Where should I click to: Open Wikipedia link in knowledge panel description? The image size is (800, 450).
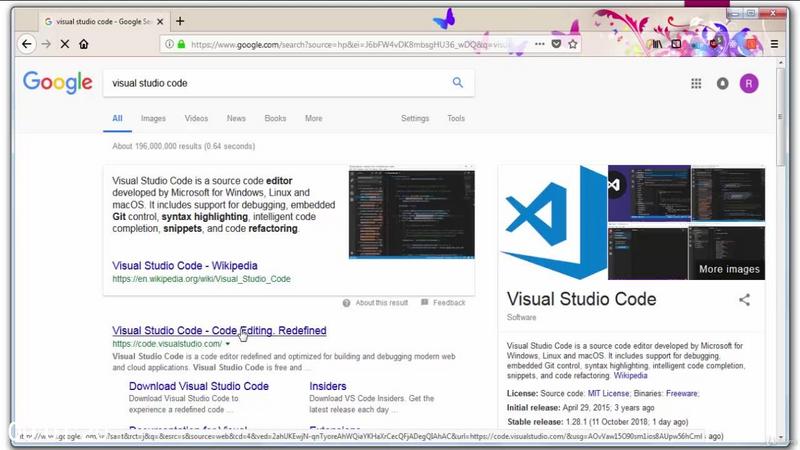pyautogui.click(x=630, y=376)
